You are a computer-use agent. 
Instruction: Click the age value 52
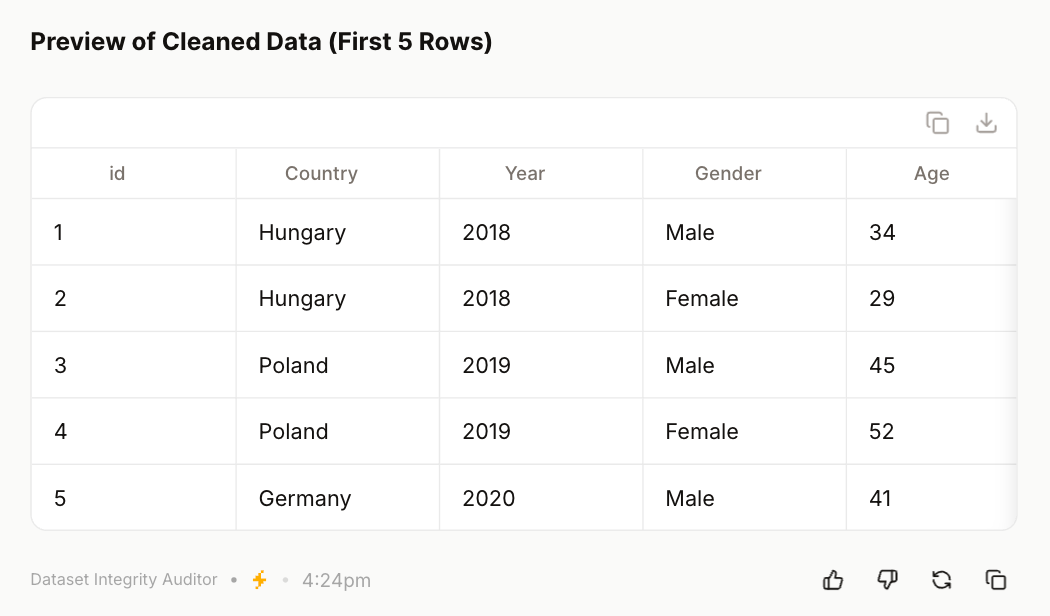coord(882,432)
